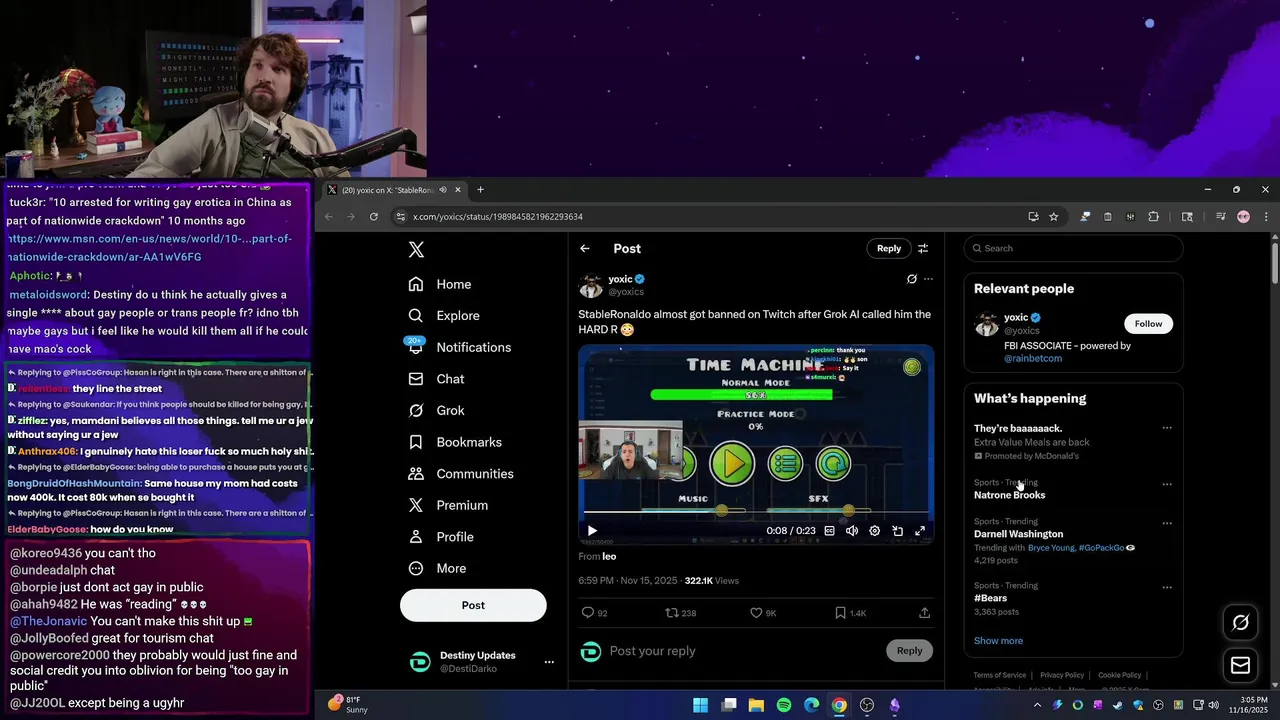Click the share post icon
1280x720 pixels.
[x=924, y=613]
